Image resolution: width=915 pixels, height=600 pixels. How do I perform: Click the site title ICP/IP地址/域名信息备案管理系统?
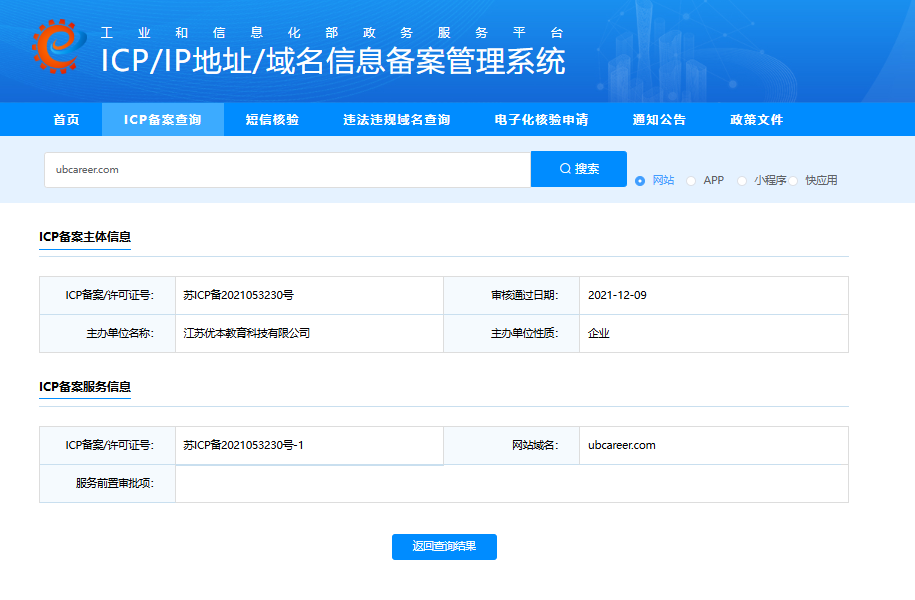click(x=333, y=61)
